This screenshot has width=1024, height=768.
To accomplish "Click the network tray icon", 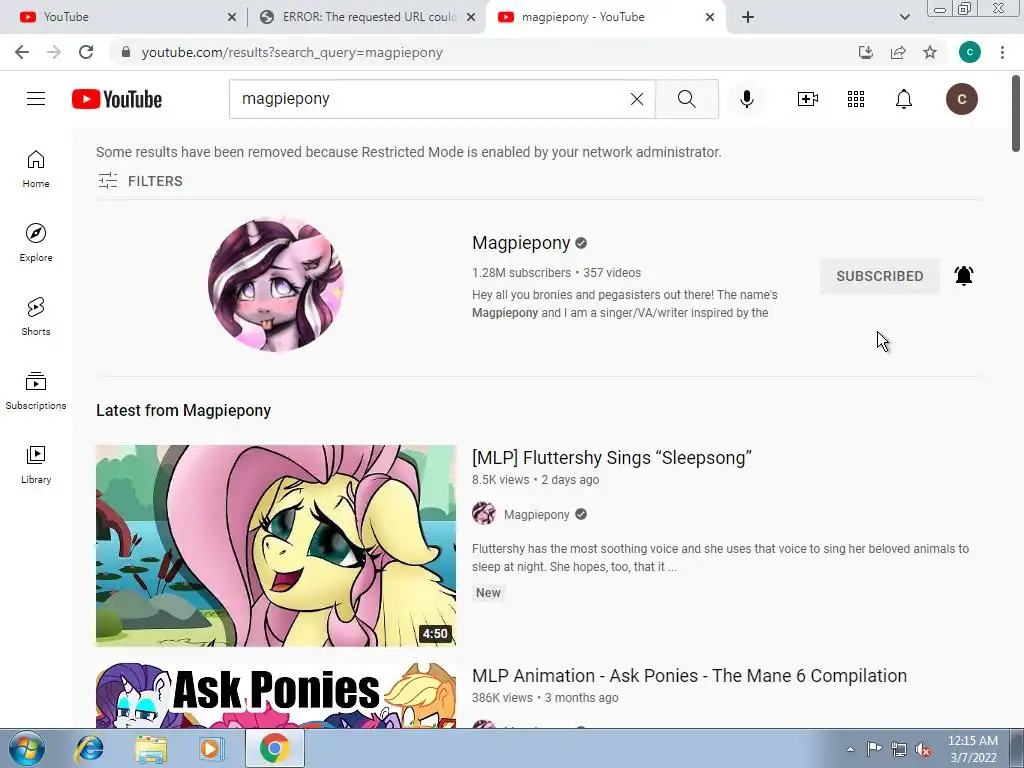I will click(x=899, y=749).
